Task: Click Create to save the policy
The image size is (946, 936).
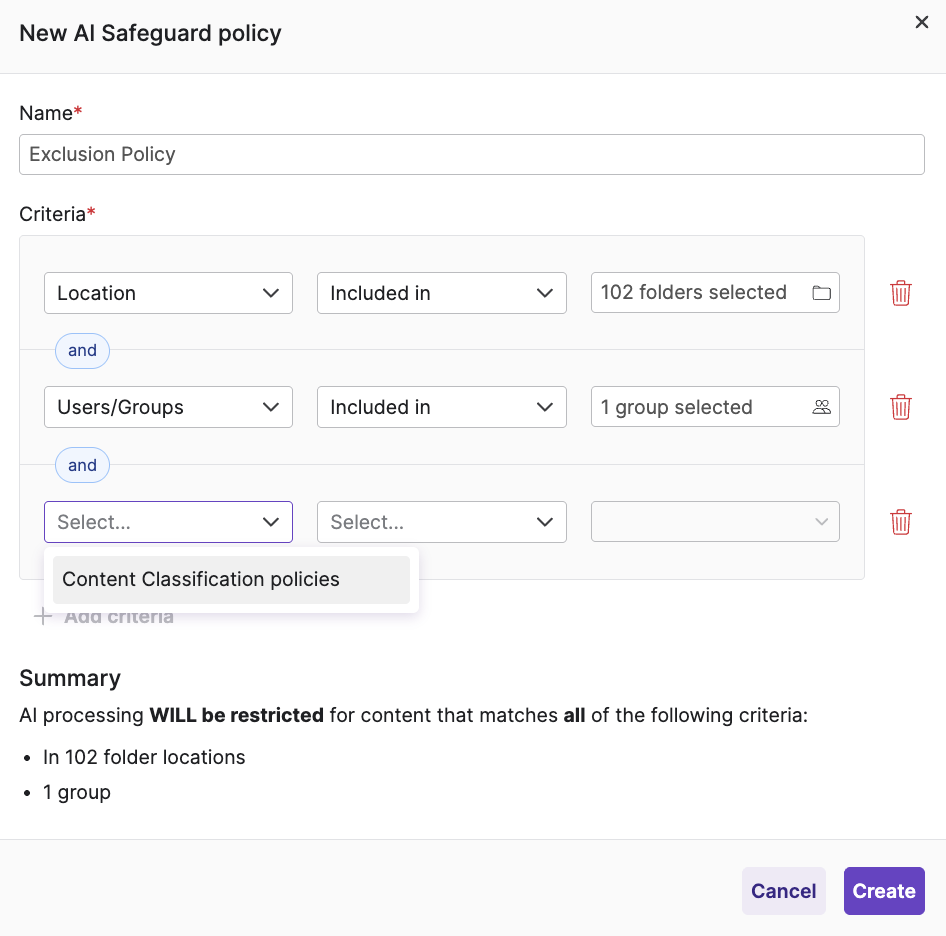Action: pyautogui.click(x=883, y=891)
